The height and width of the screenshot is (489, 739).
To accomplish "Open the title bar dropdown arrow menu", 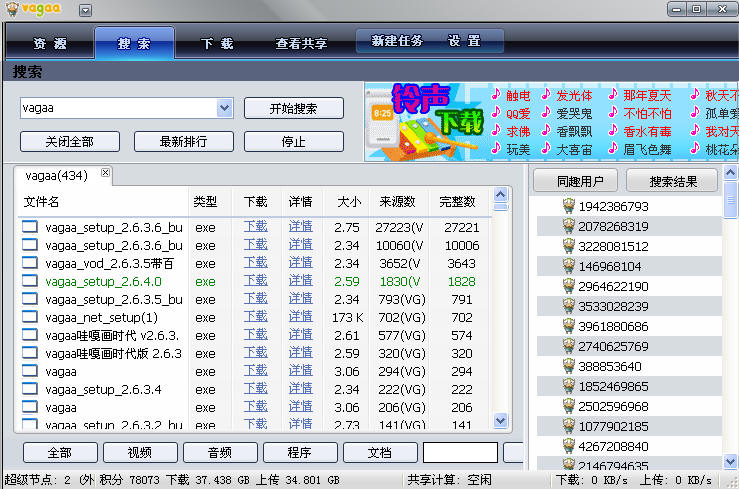I will coord(85,10).
